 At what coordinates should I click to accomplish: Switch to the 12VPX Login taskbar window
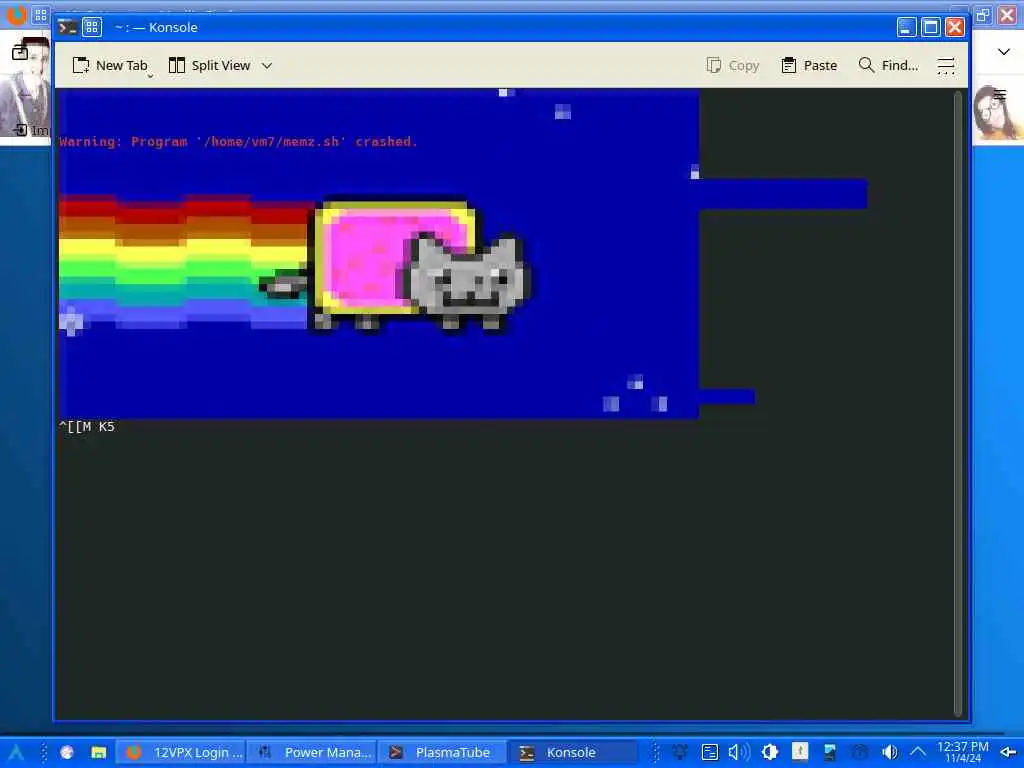(x=182, y=752)
